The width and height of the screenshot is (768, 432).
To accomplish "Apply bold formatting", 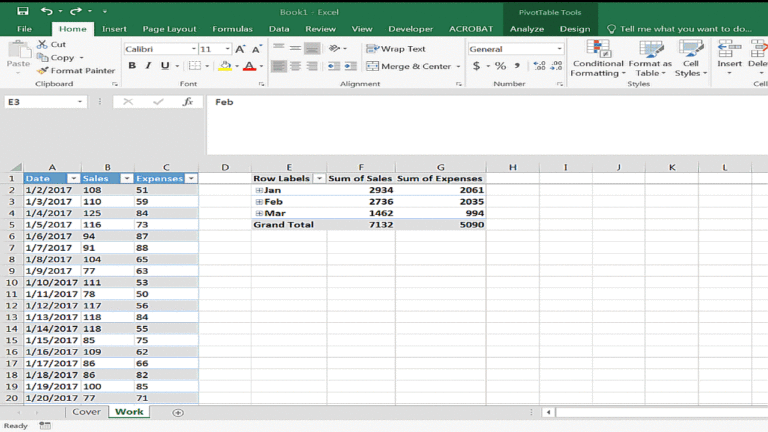I will pyautogui.click(x=132, y=66).
